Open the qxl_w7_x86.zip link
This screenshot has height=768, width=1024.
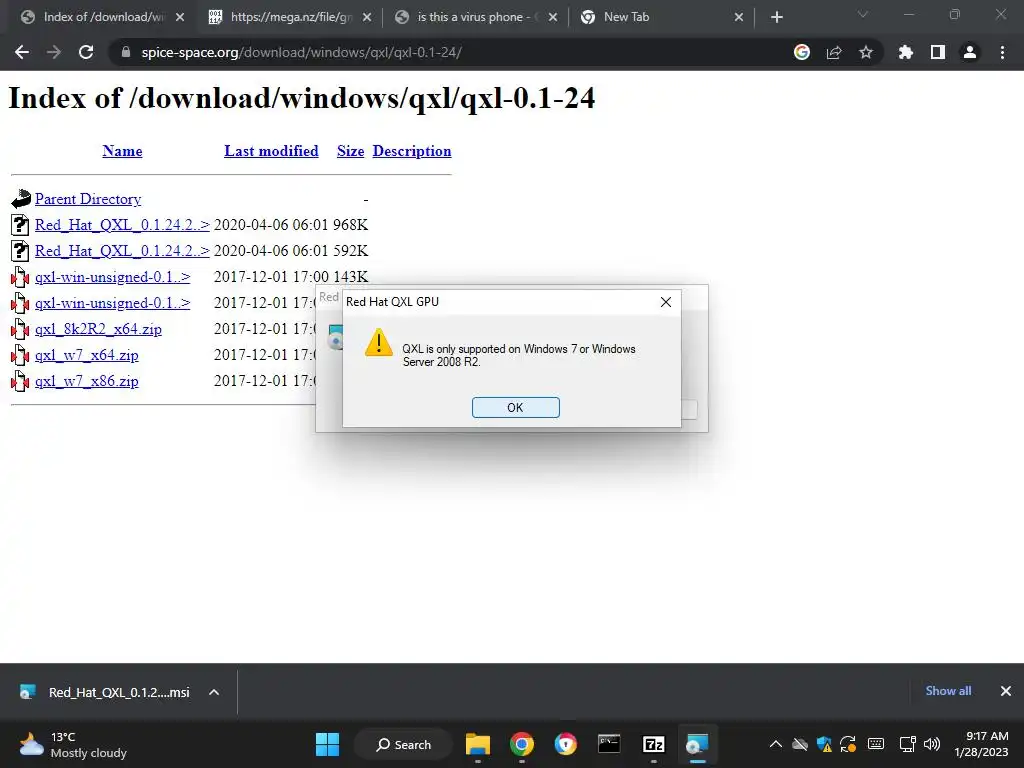pyautogui.click(x=86, y=381)
